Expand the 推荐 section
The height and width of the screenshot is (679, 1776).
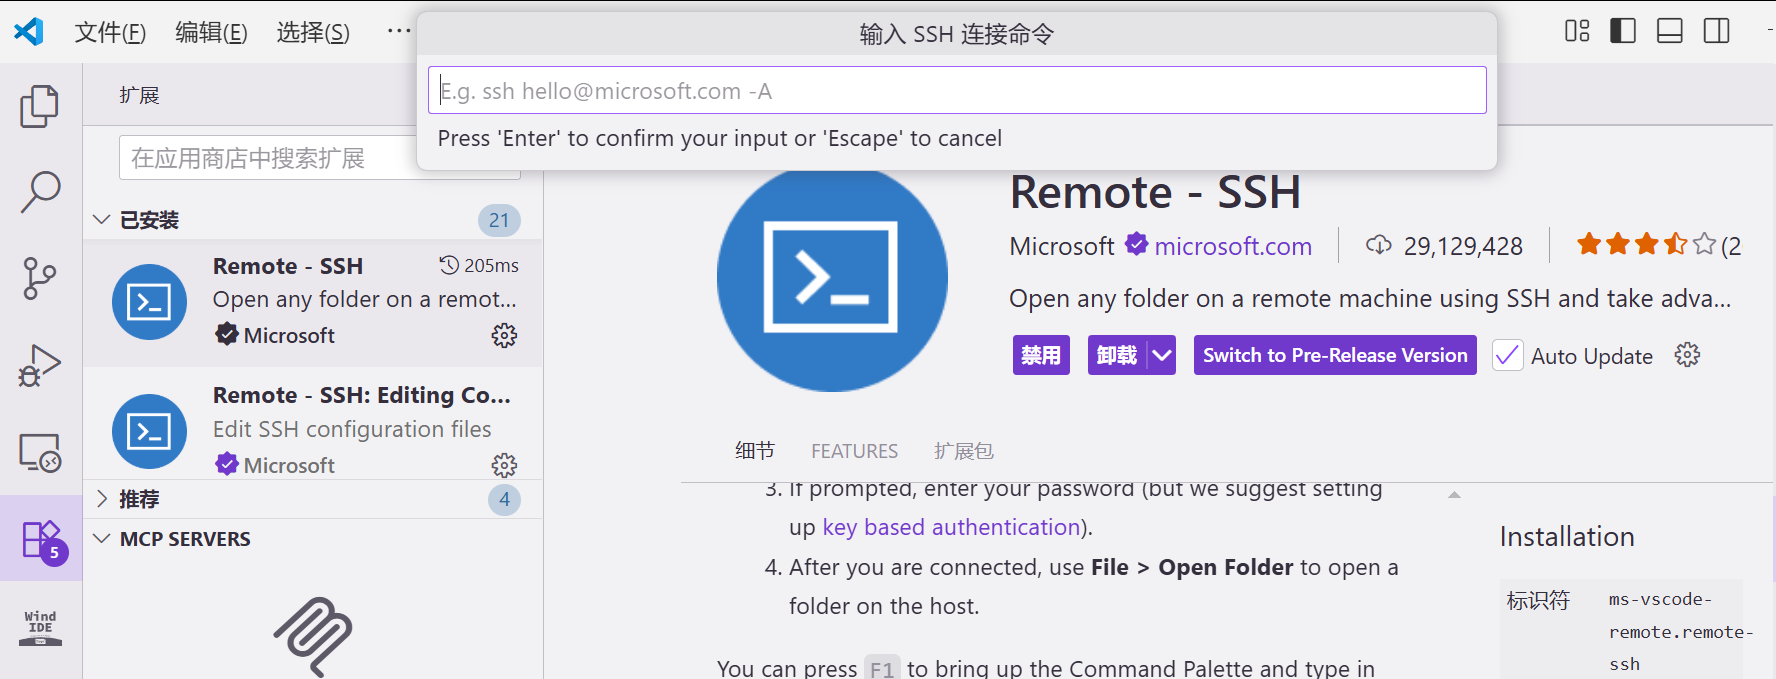(x=101, y=498)
